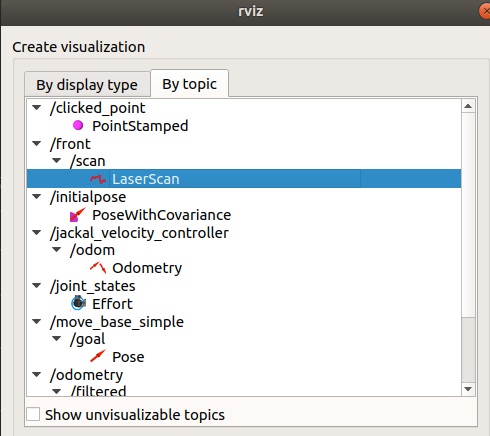
Task: Select the Effort display entry
Action: coord(112,304)
